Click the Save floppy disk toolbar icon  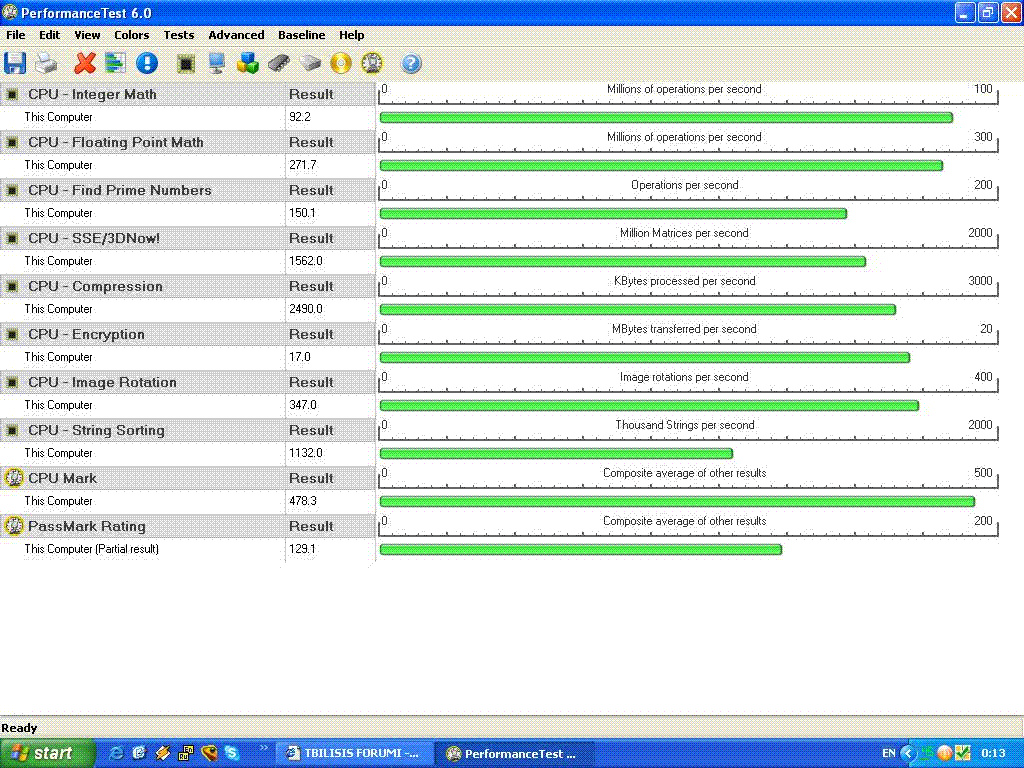pyautogui.click(x=15, y=63)
